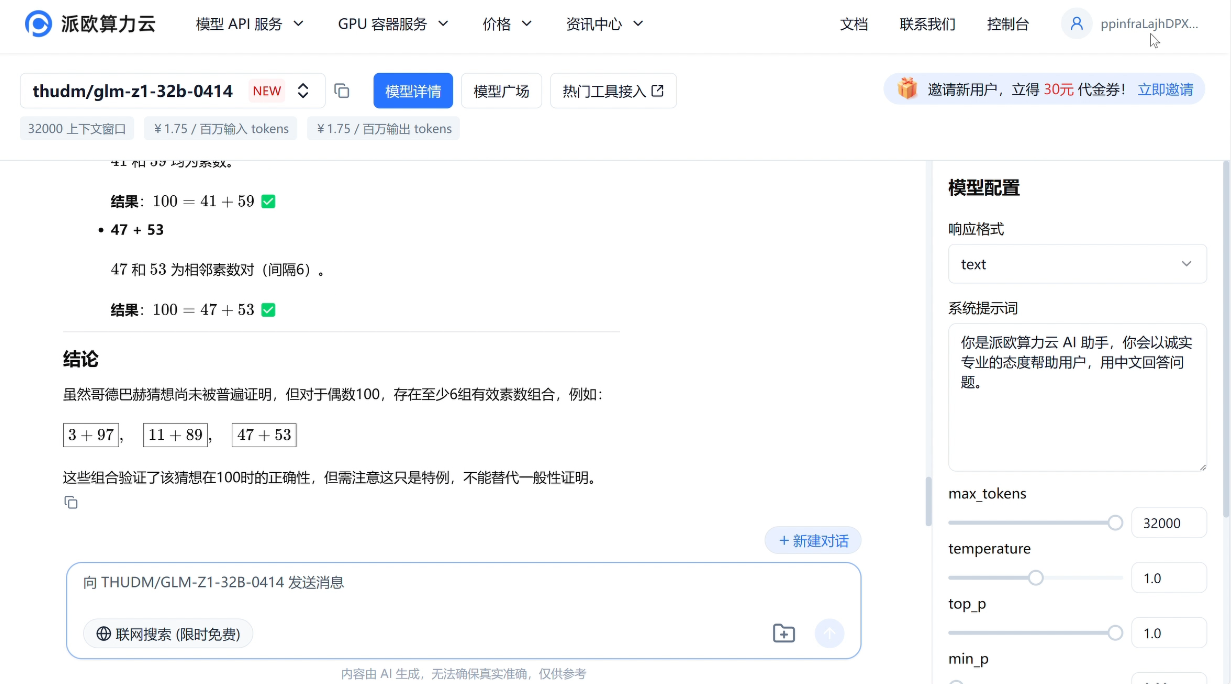Toggle 联网搜索 (限时免费) option
The width and height of the screenshot is (1231, 684).
tap(168, 634)
